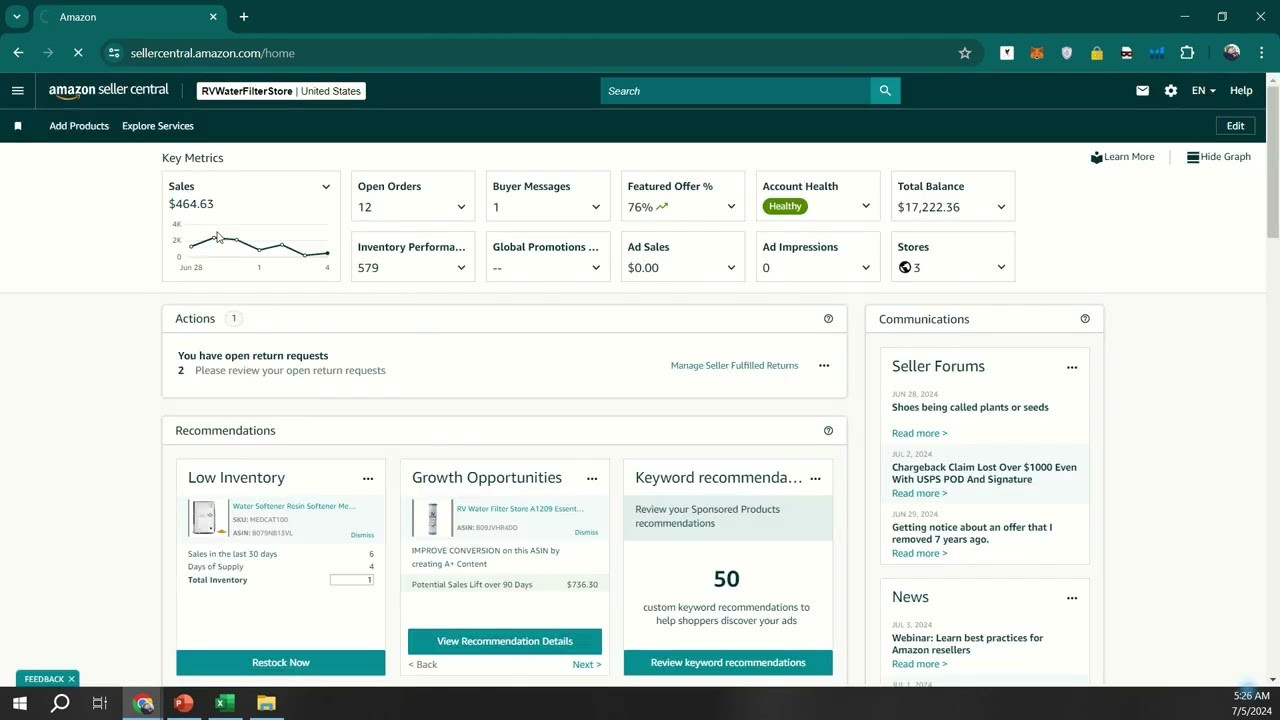Go to Next growth opportunity
This screenshot has width=1280, height=720.
point(587,665)
